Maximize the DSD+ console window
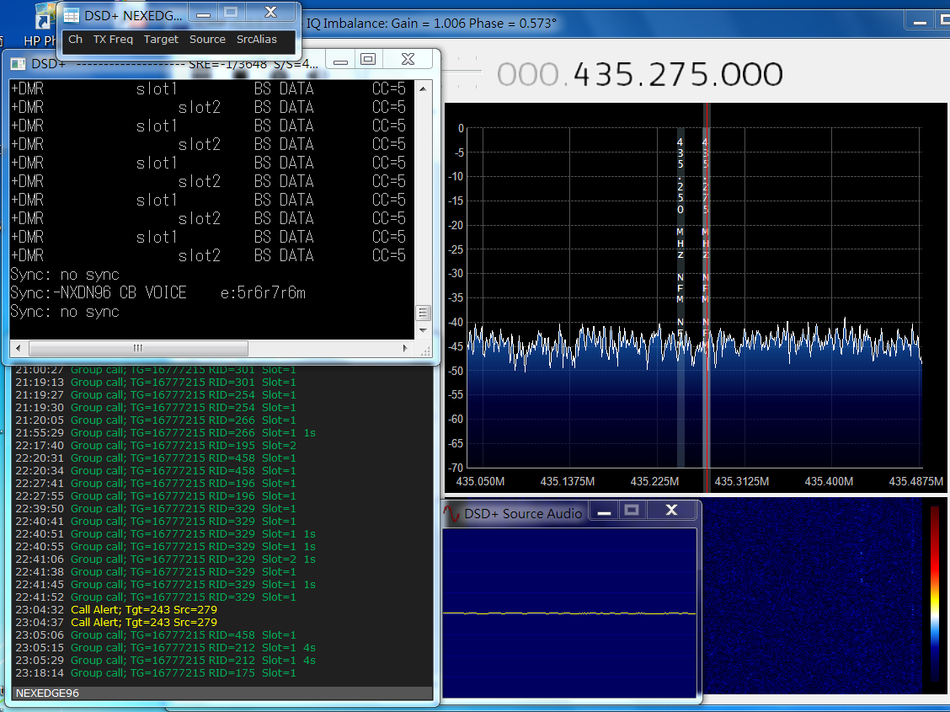Image resolution: width=950 pixels, height=712 pixels. 368,59
